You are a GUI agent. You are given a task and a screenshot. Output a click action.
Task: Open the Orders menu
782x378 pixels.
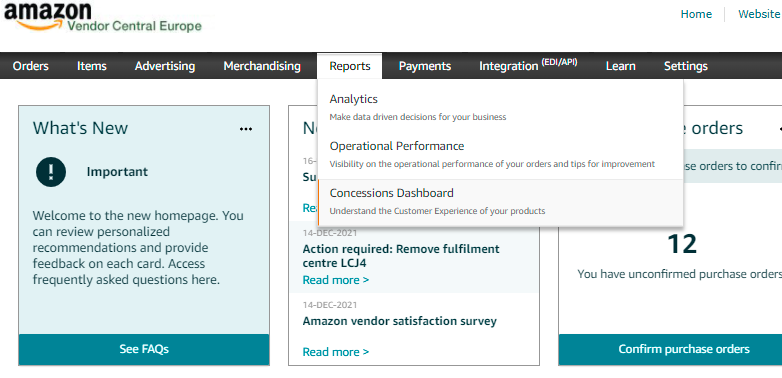click(31, 66)
